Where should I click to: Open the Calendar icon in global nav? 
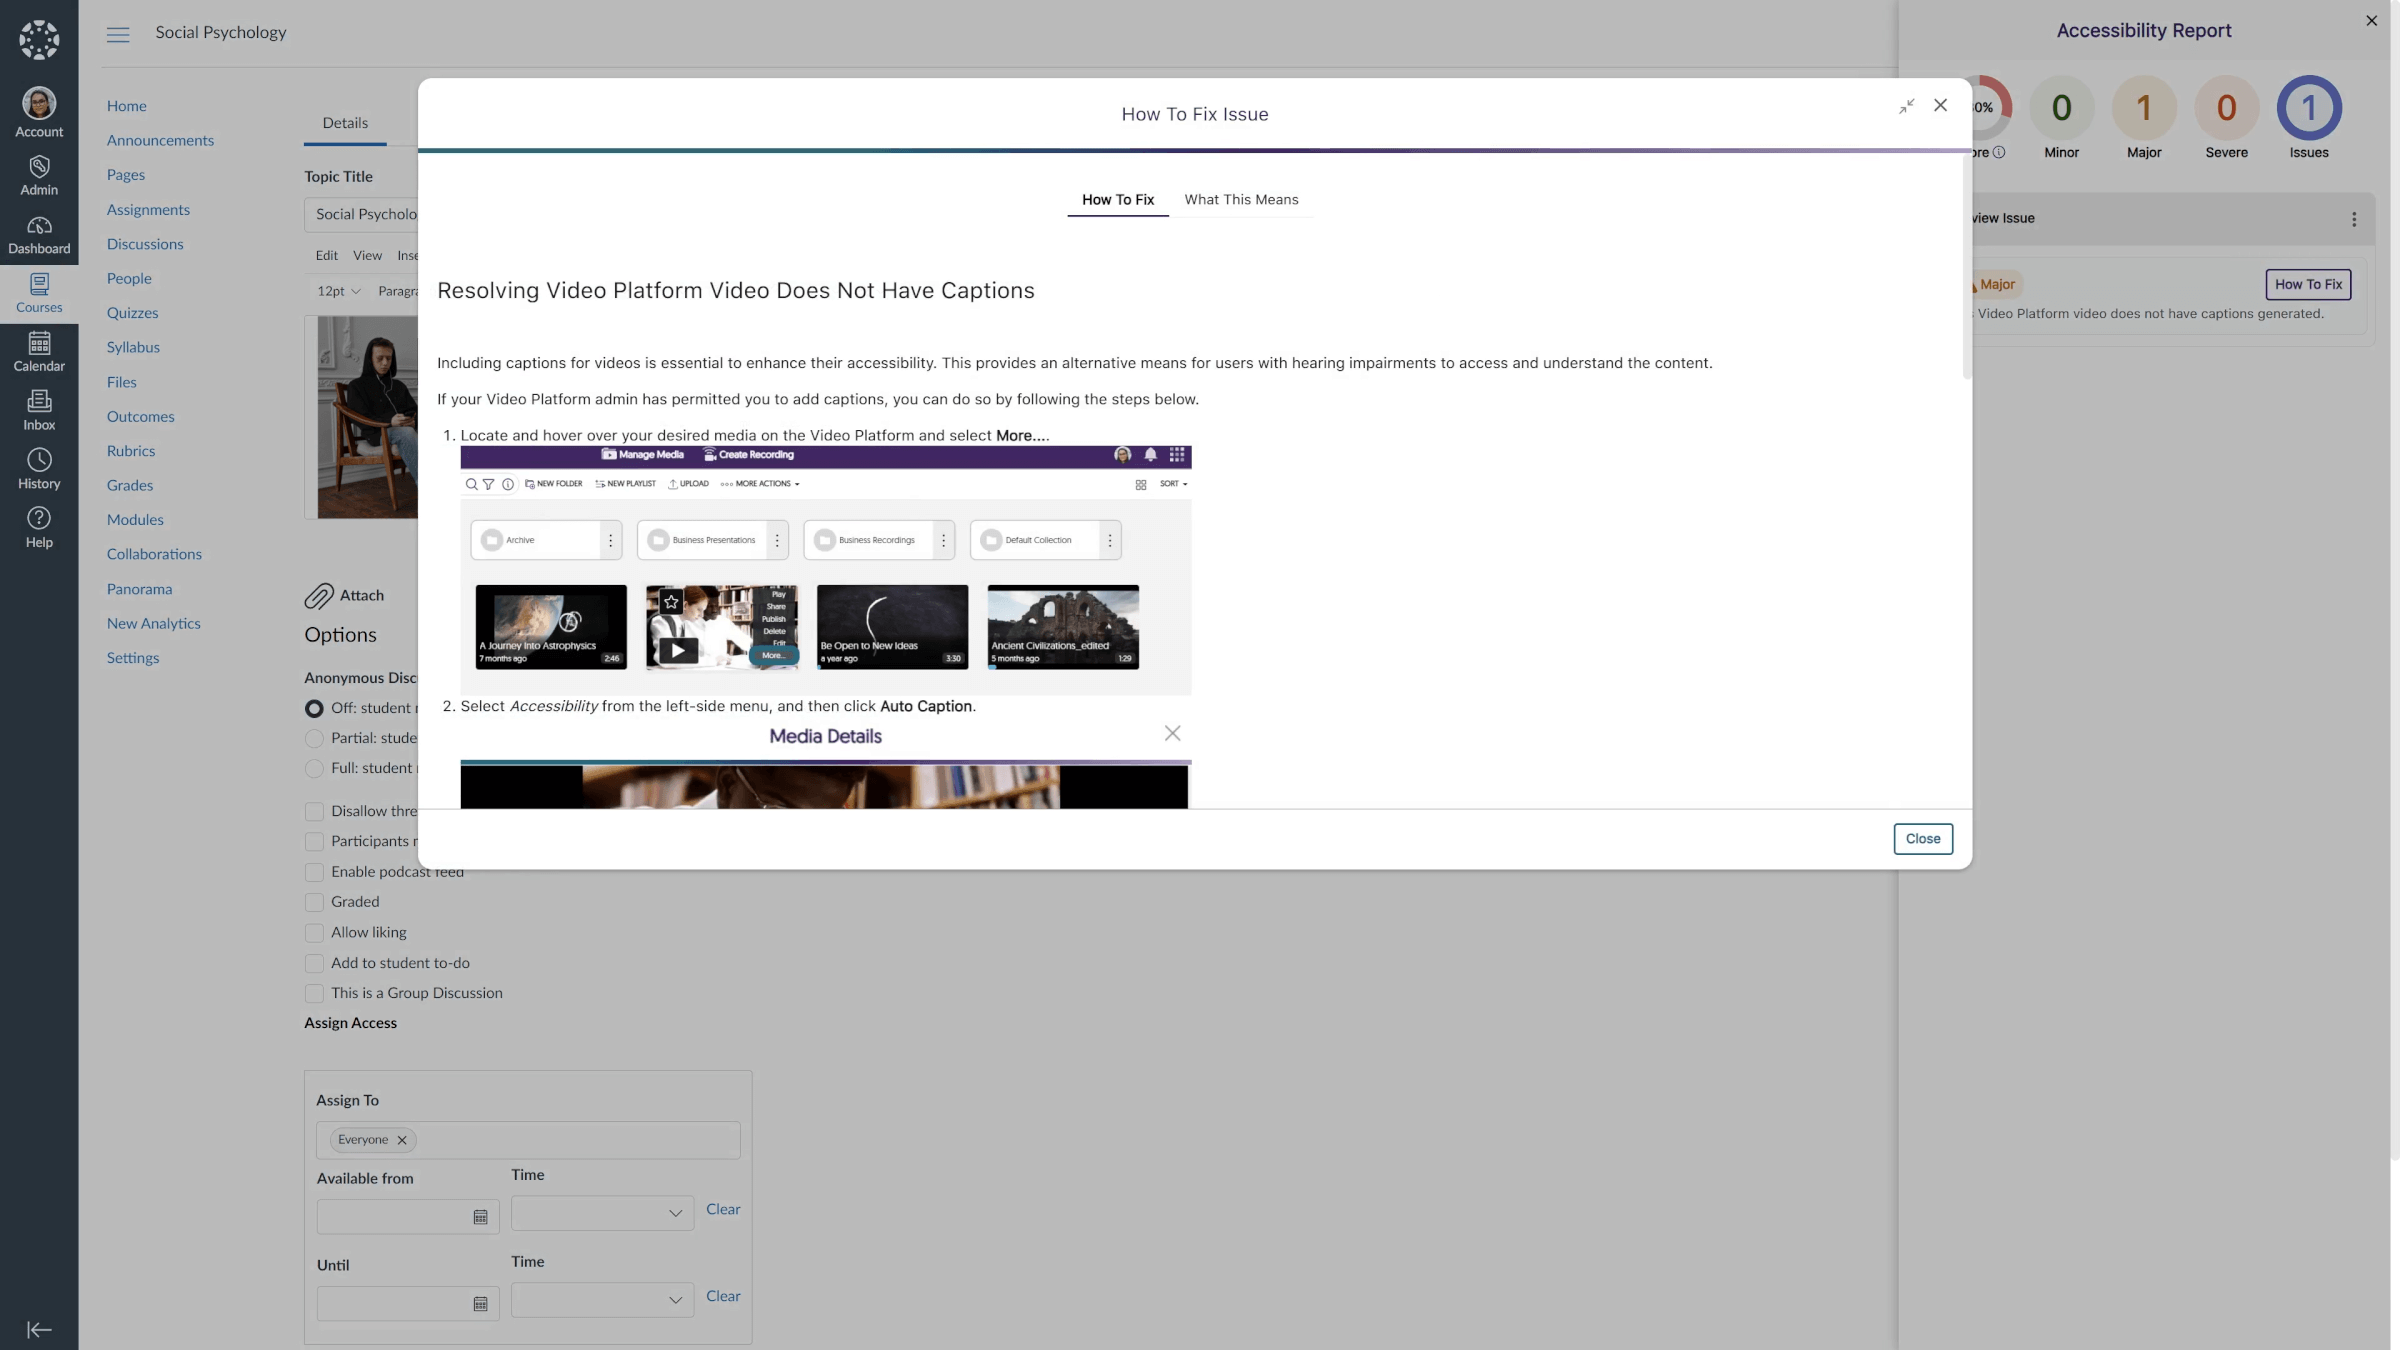39,352
